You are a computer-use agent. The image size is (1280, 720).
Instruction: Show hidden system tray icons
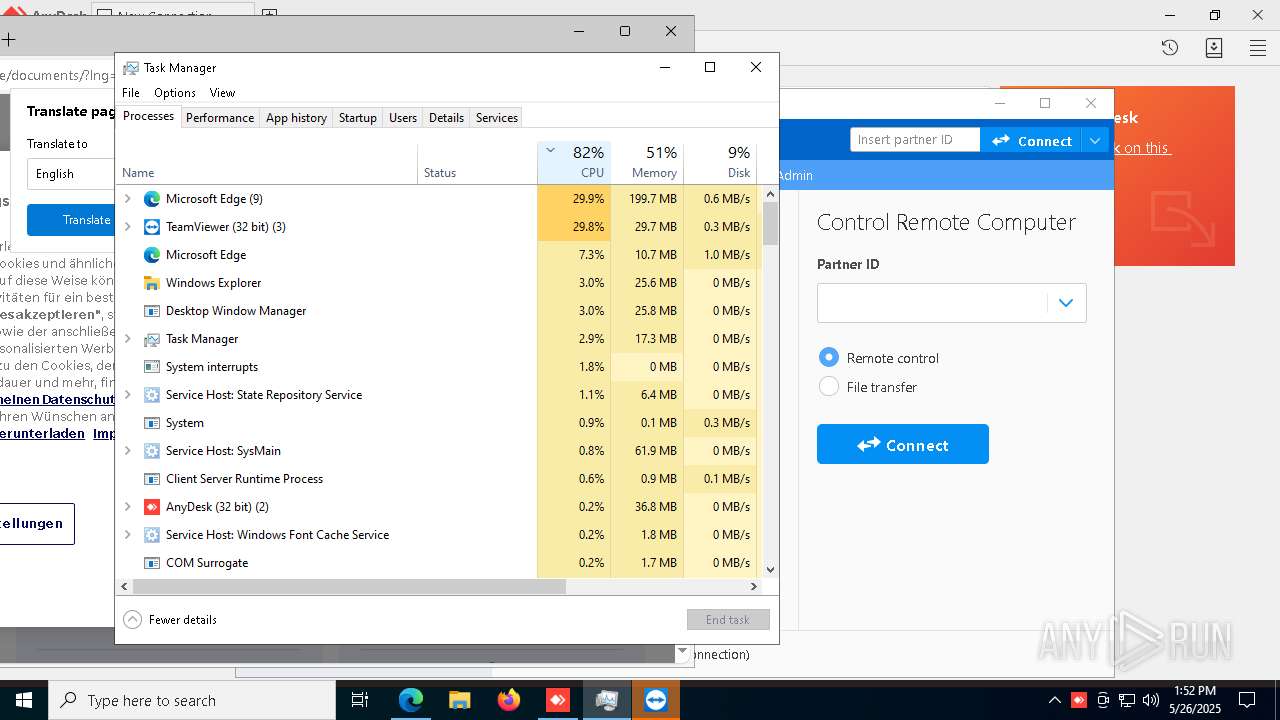point(1054,700)
